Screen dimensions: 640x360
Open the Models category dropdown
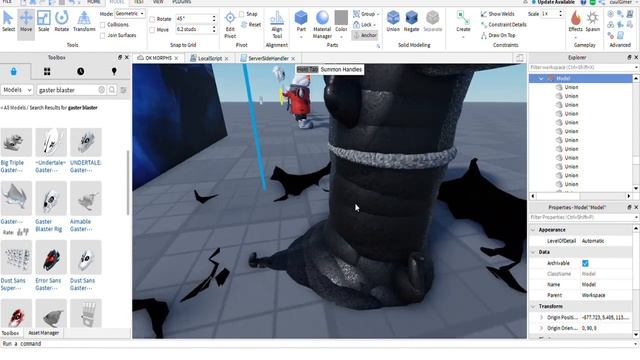17,90
